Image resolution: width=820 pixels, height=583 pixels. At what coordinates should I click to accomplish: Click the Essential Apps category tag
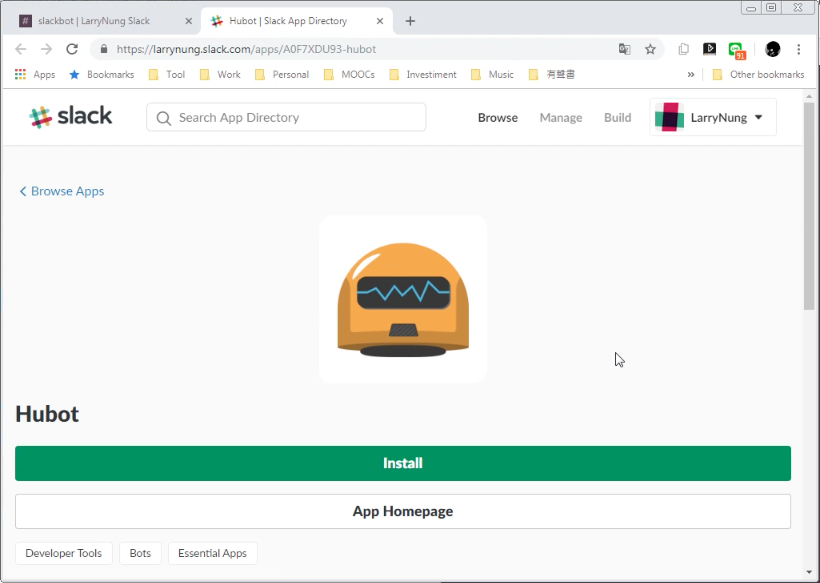click(x=212, y=553)
